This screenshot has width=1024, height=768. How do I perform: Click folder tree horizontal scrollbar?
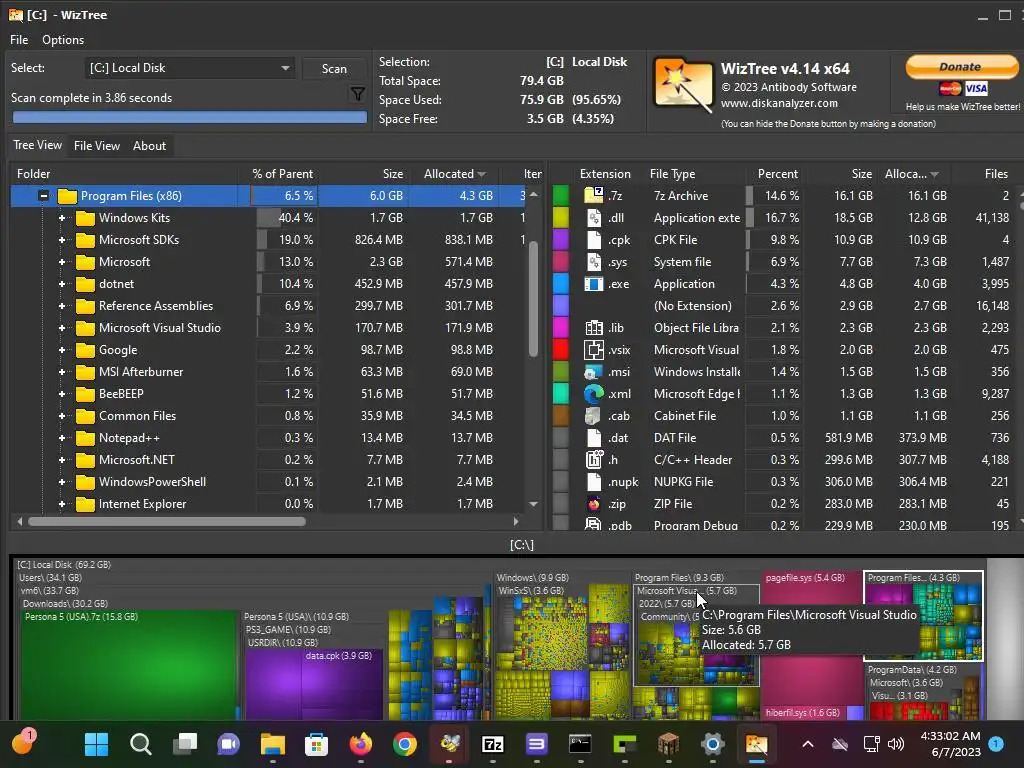(167, 521)
